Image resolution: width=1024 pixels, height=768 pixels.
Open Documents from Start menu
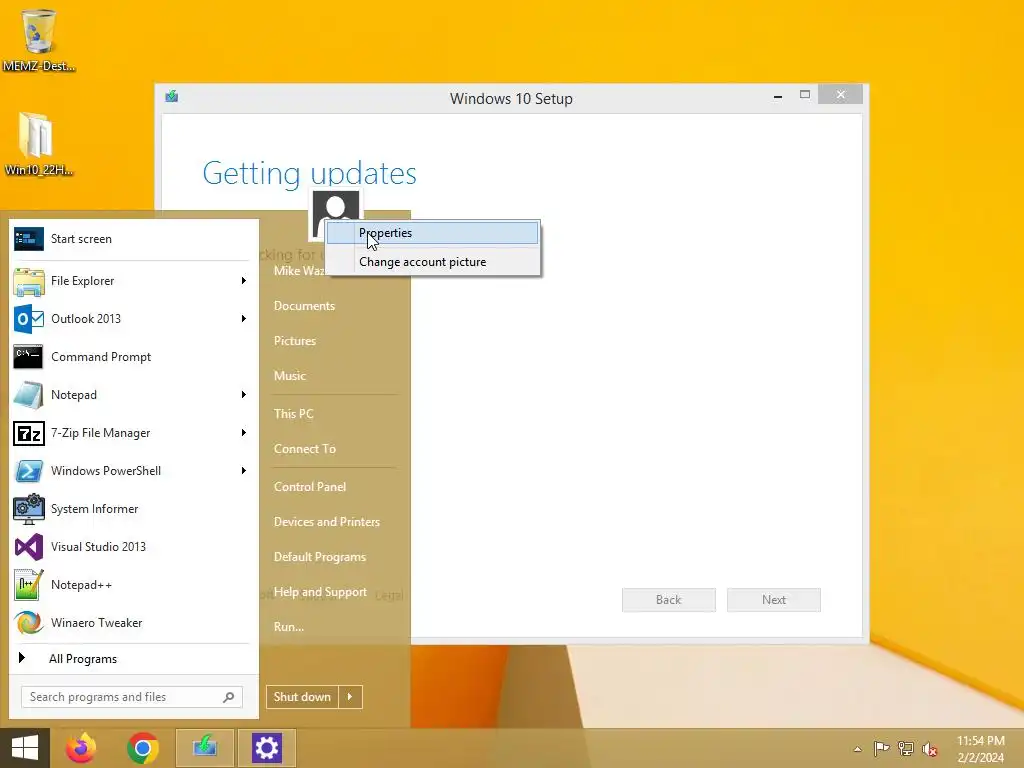pos(304,306)
